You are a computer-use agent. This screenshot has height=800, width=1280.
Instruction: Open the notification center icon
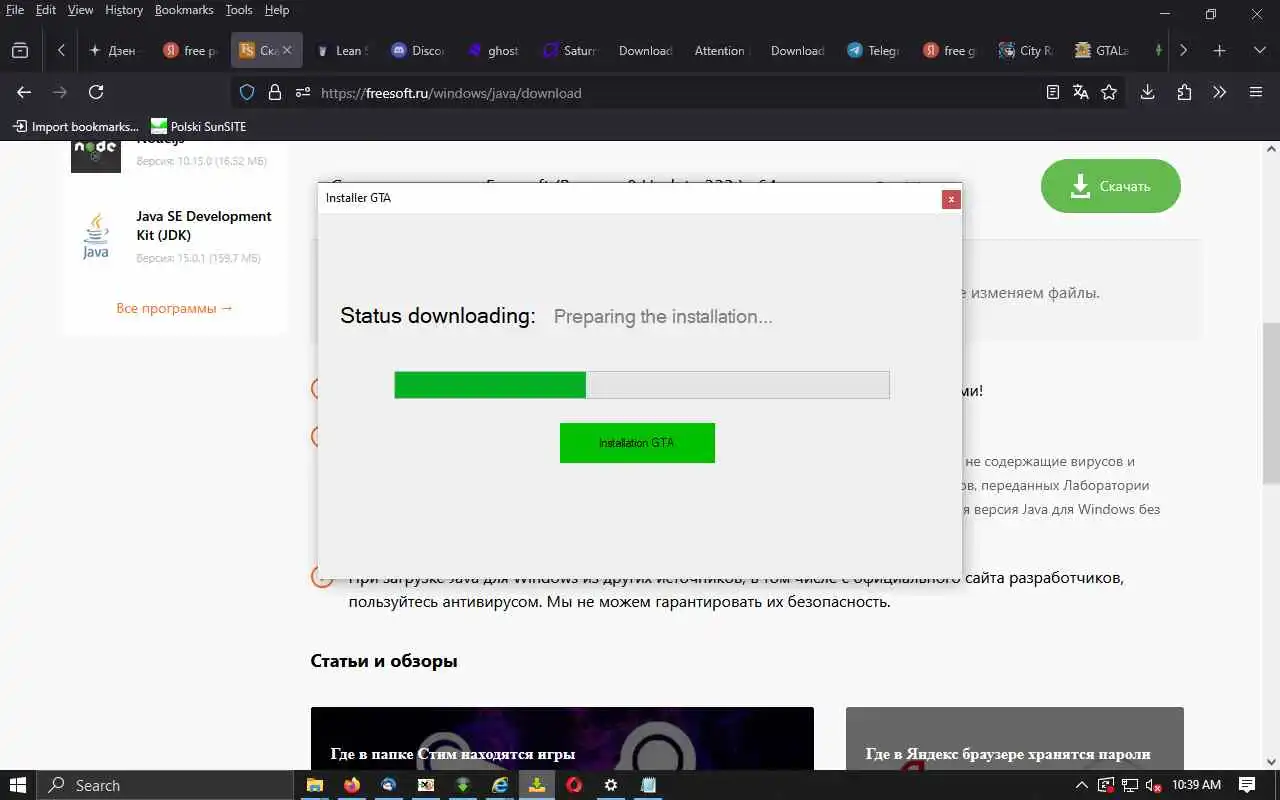[1247, 785]
